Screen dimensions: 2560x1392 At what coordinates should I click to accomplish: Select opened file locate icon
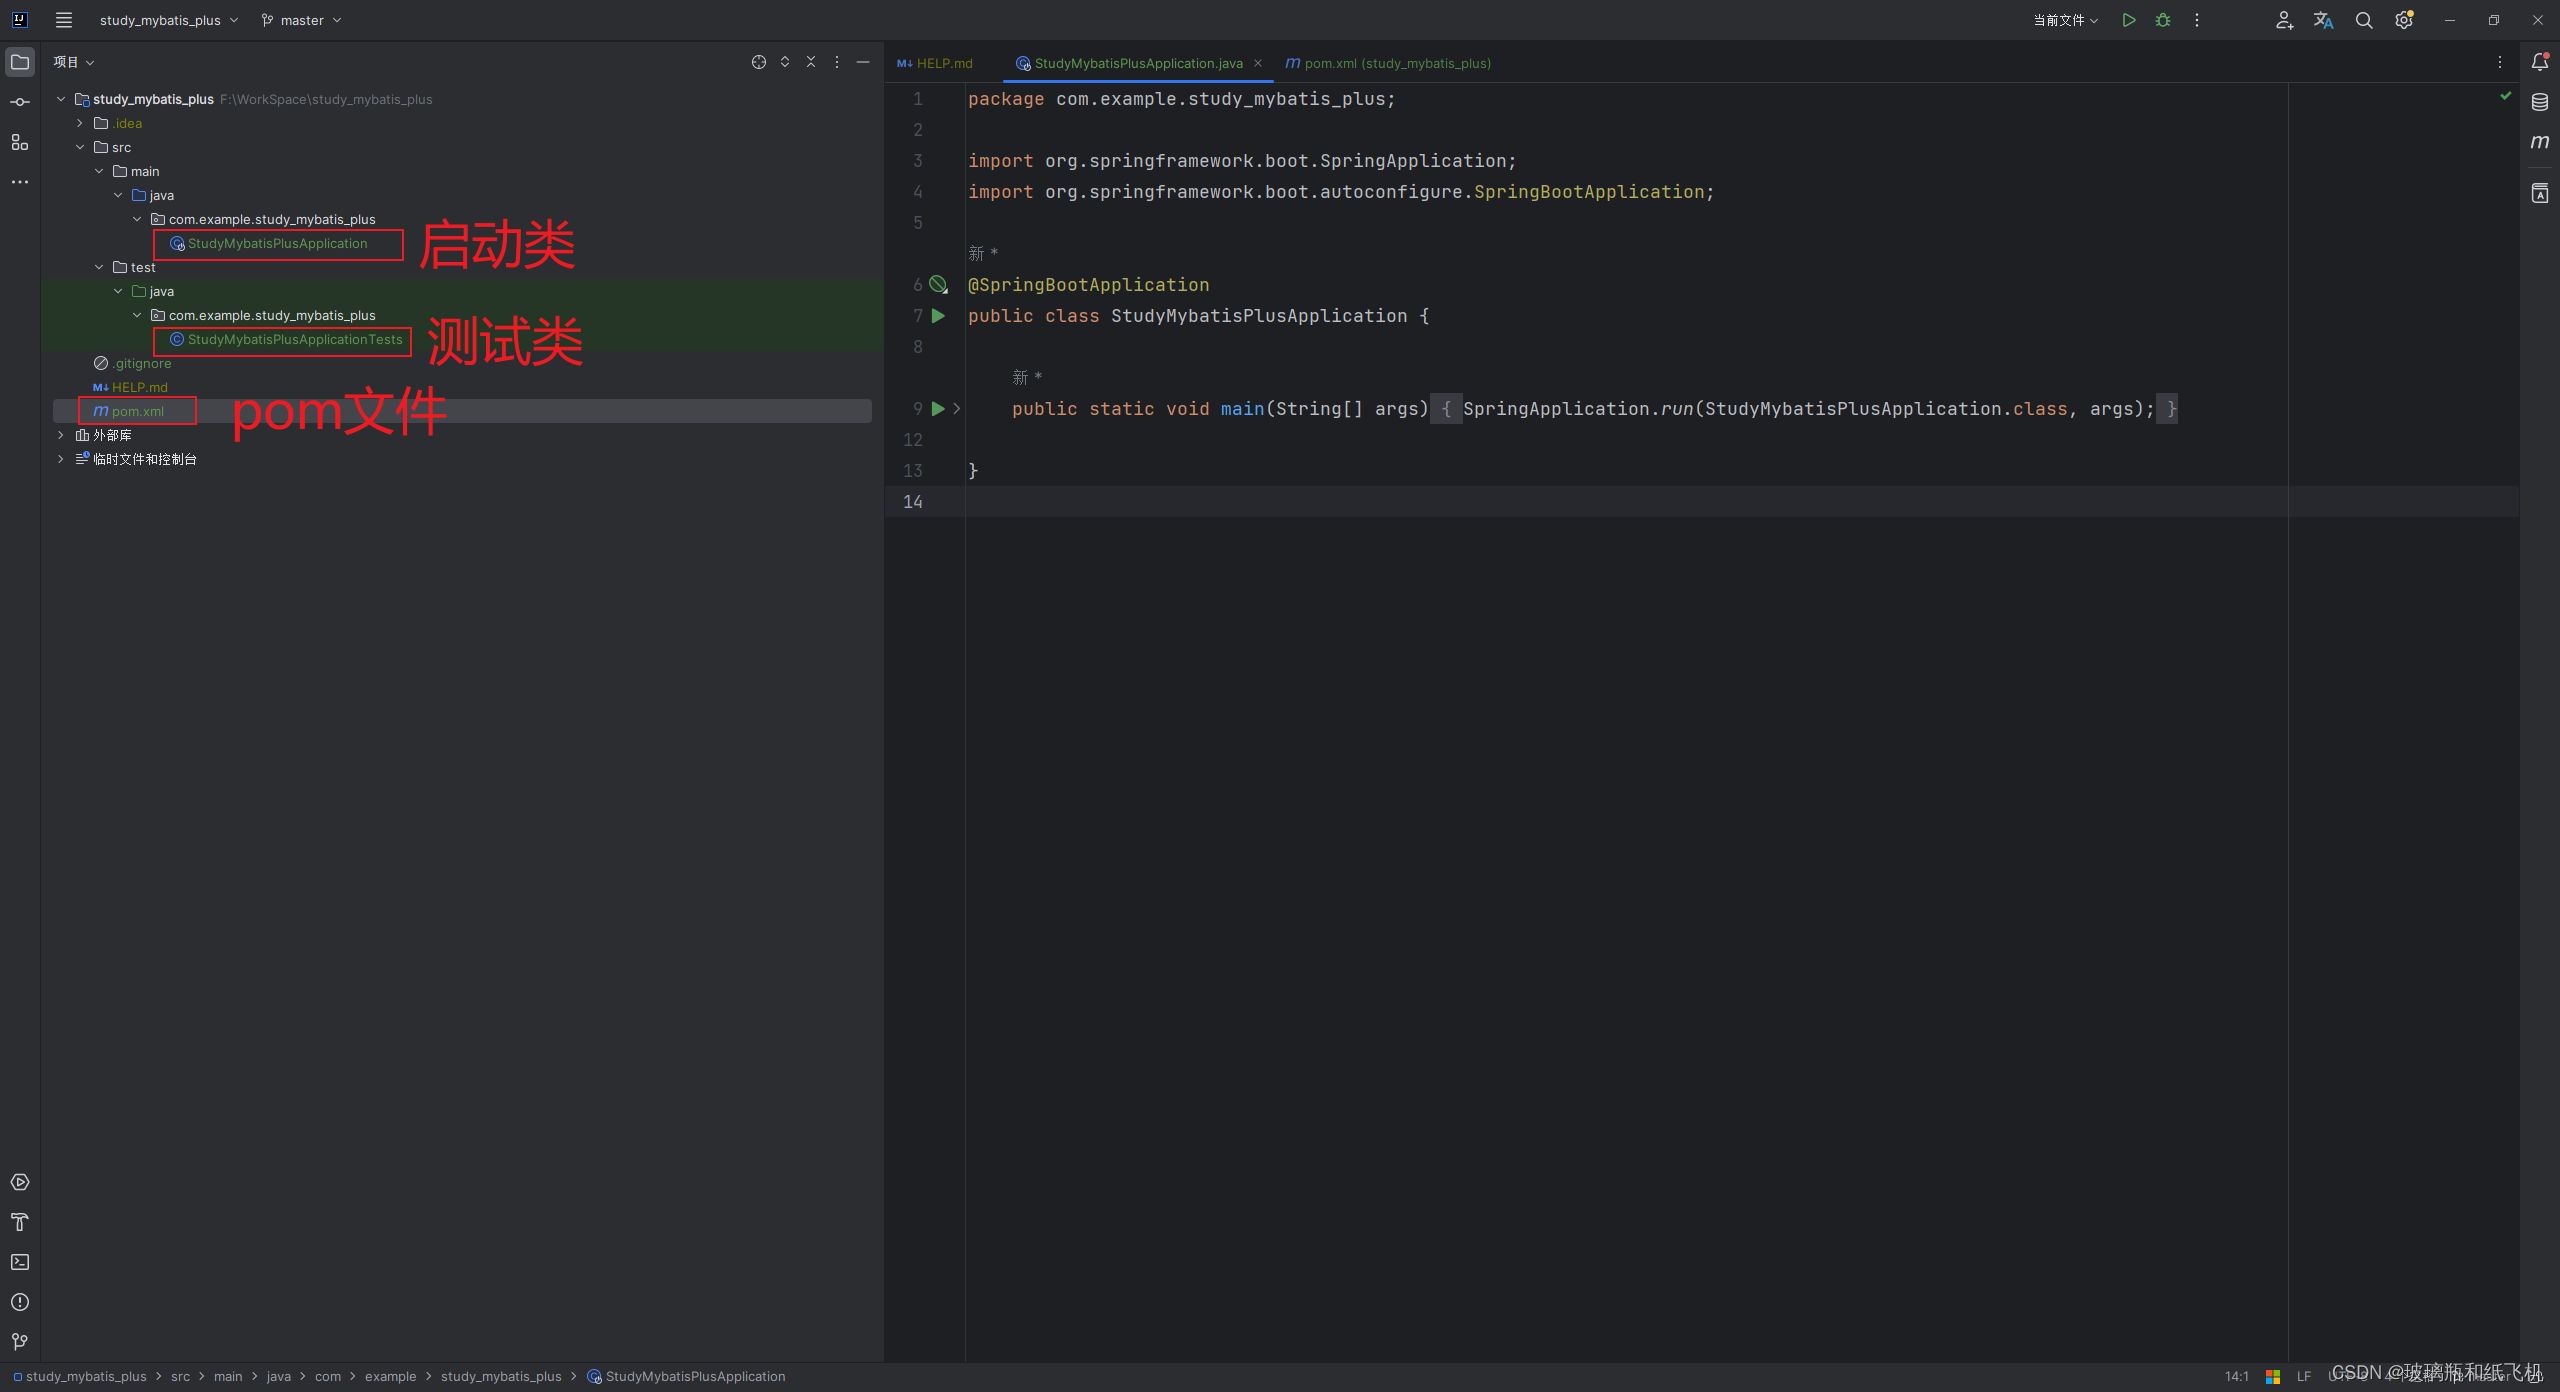(x=759, y=62)
